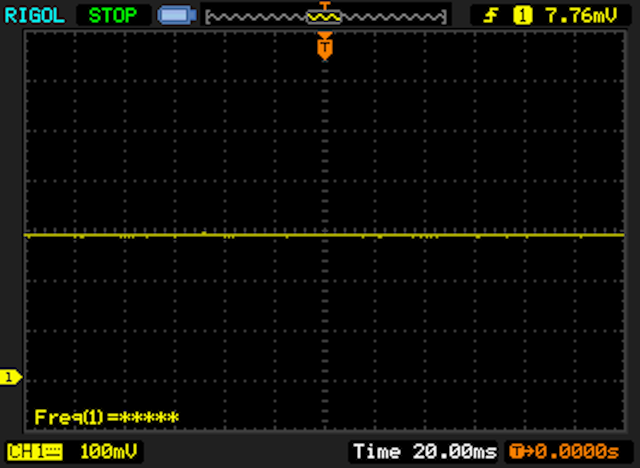Click the 100mV vertical scale value
This screenshot has width=640, height=468.
pos(109,452)
